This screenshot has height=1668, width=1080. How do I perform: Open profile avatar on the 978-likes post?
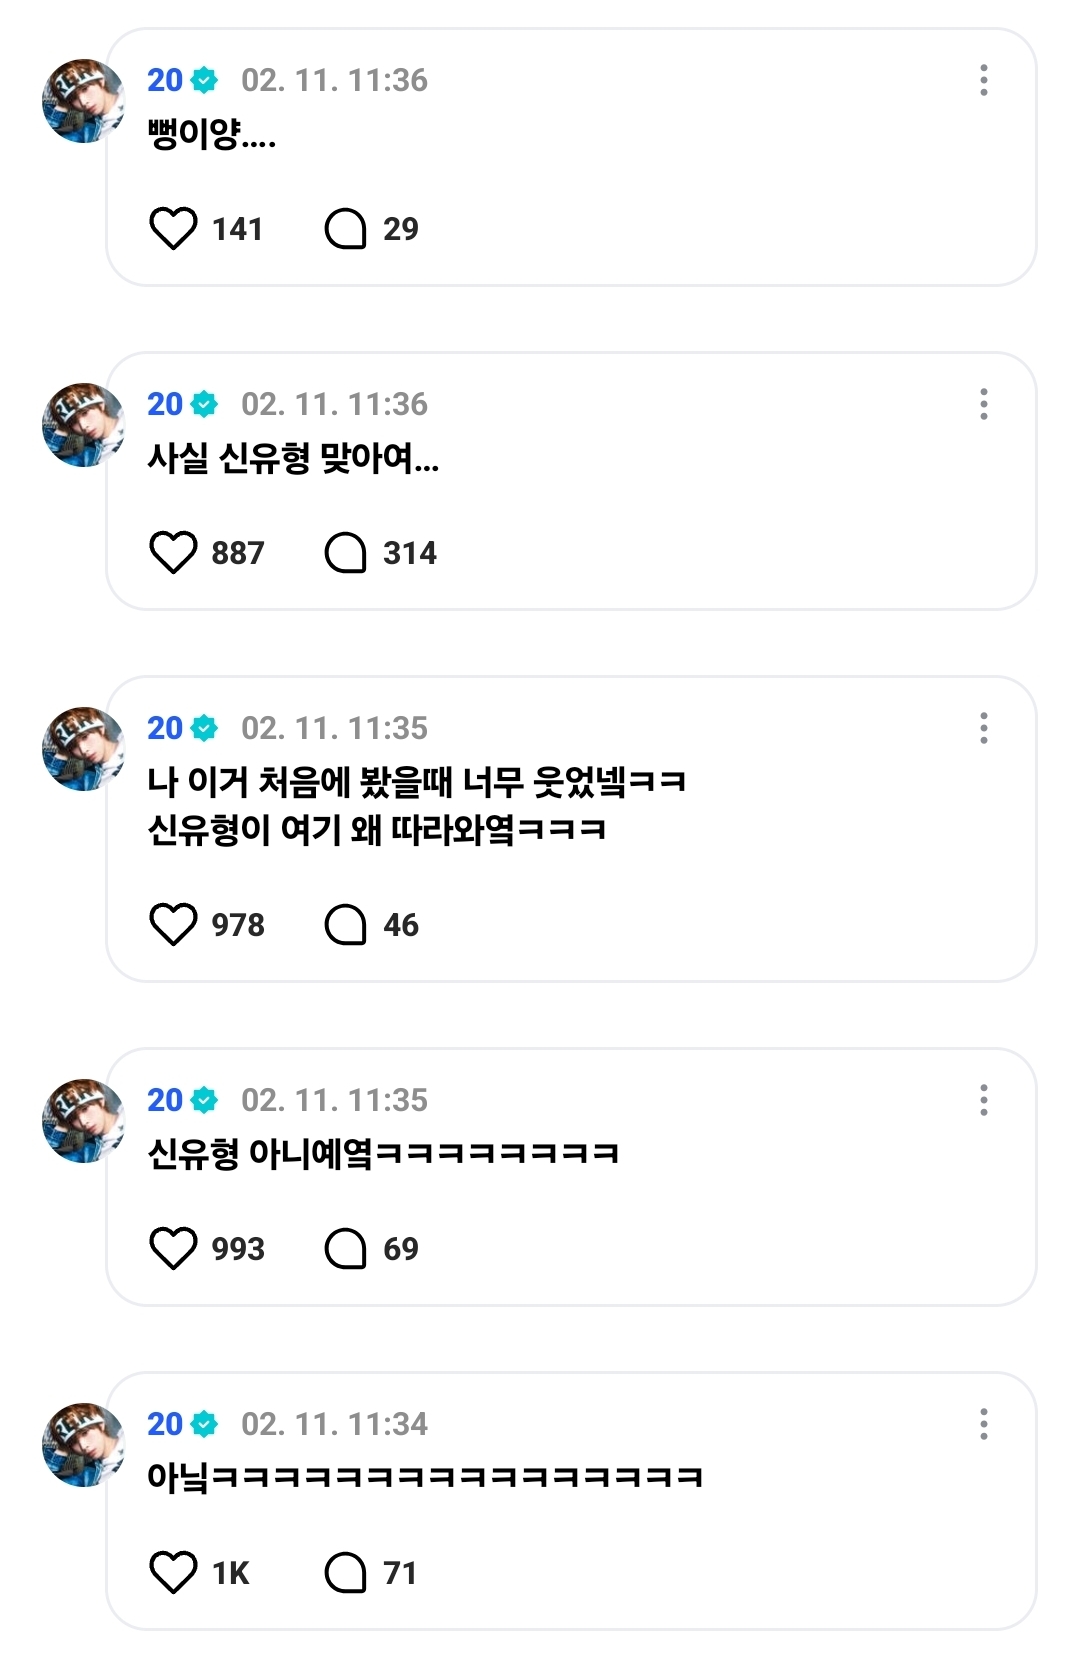(x=83, y=749)
